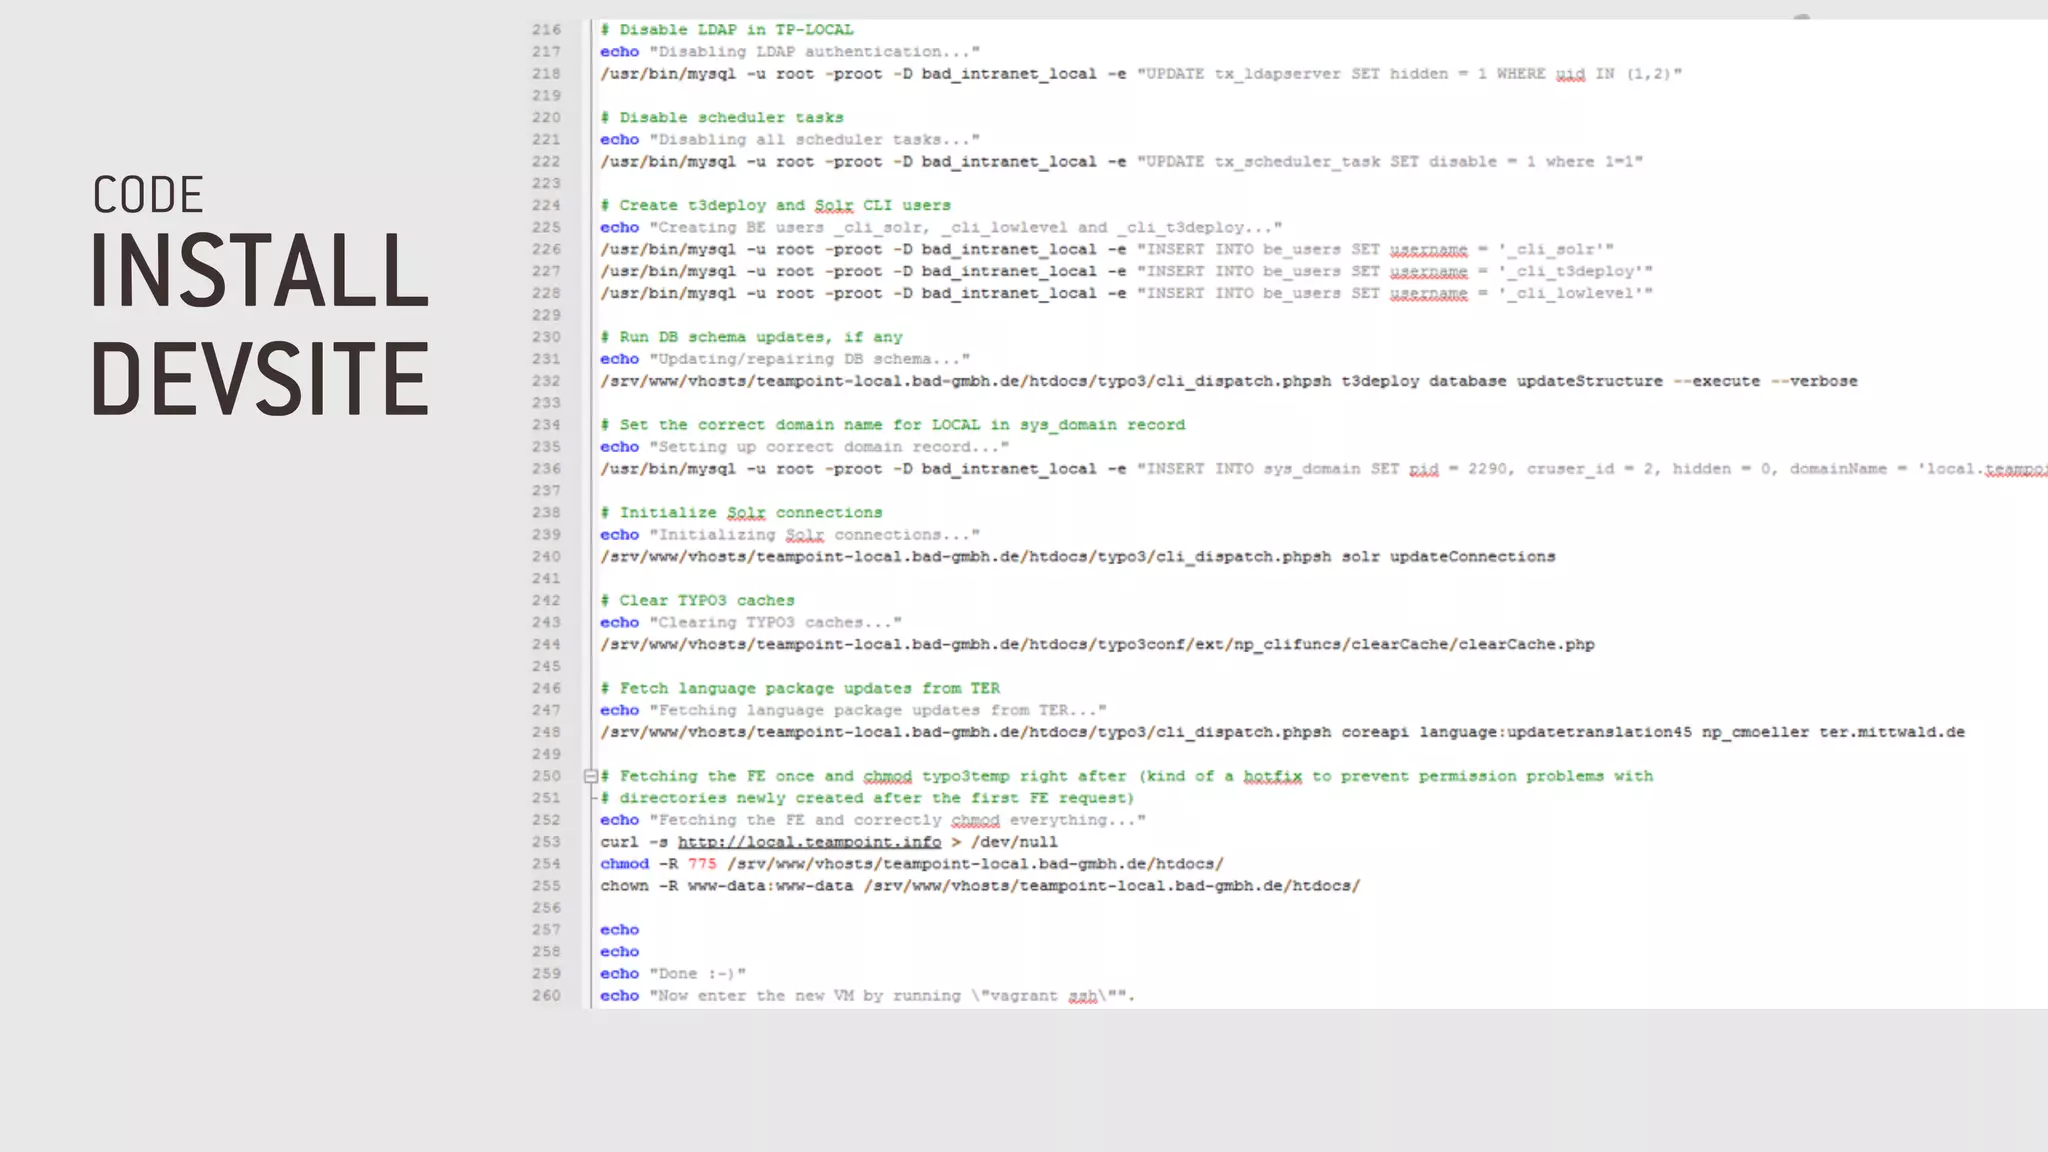This screenshot has width=2048, height=1152.
Task: Click the INSERT line with '_cli_solr'
Action: 1107,250
